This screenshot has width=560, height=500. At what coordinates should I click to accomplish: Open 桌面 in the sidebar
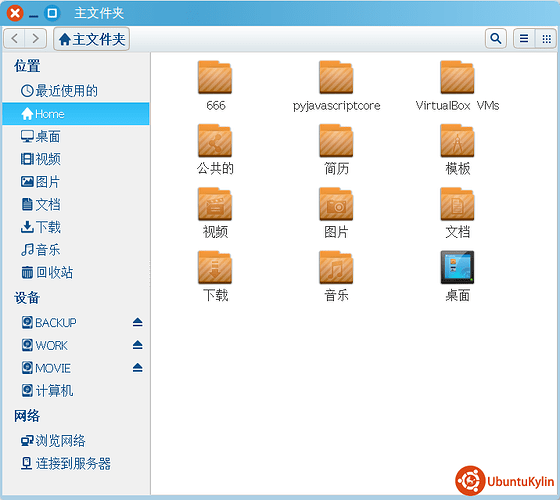(76, 136)
